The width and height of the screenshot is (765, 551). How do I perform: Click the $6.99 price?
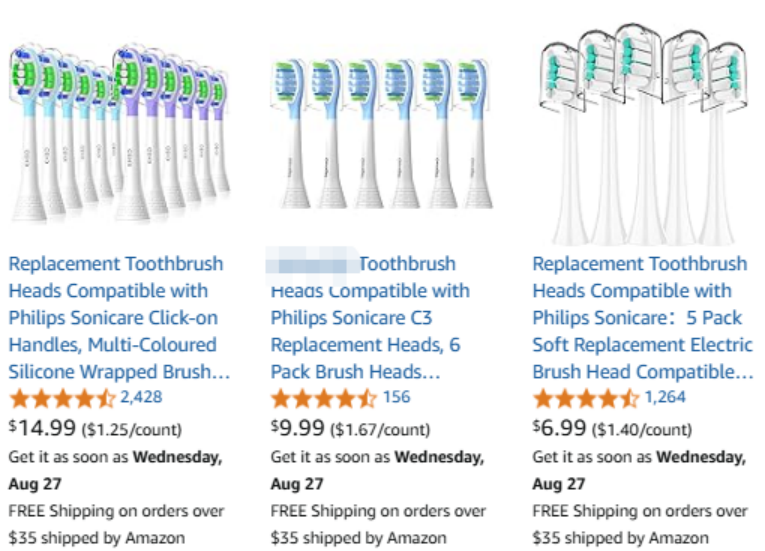560,428
